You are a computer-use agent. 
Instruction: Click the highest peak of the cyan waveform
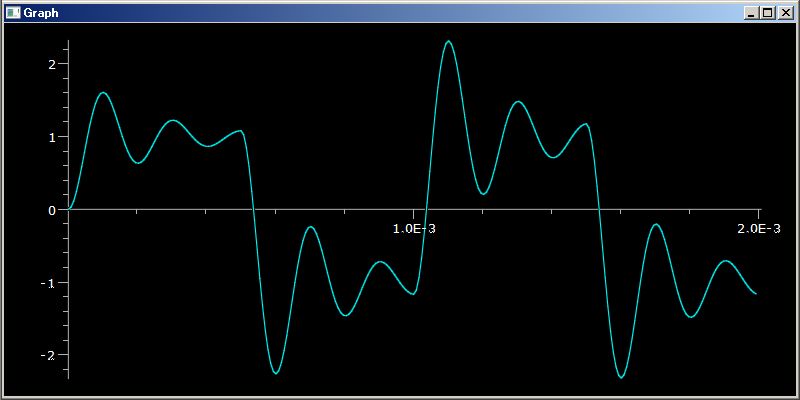point(448,41)
